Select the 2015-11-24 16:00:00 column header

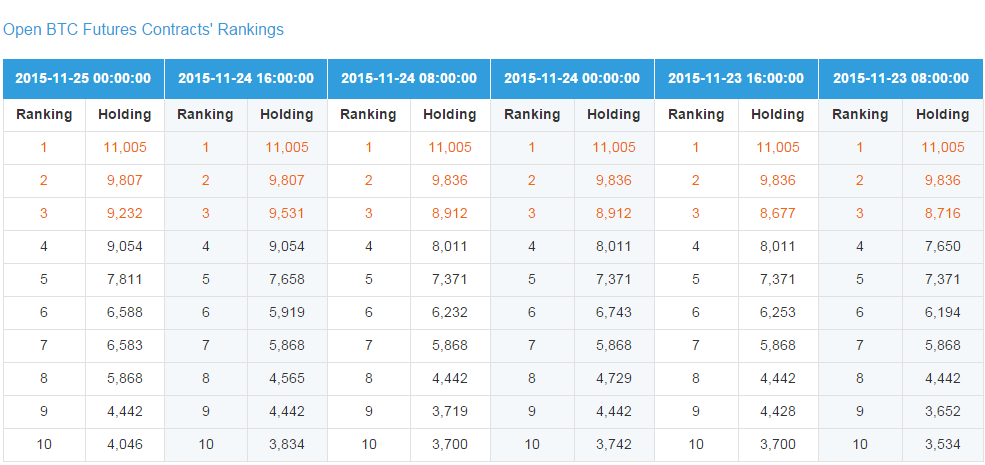click(246, 79)
